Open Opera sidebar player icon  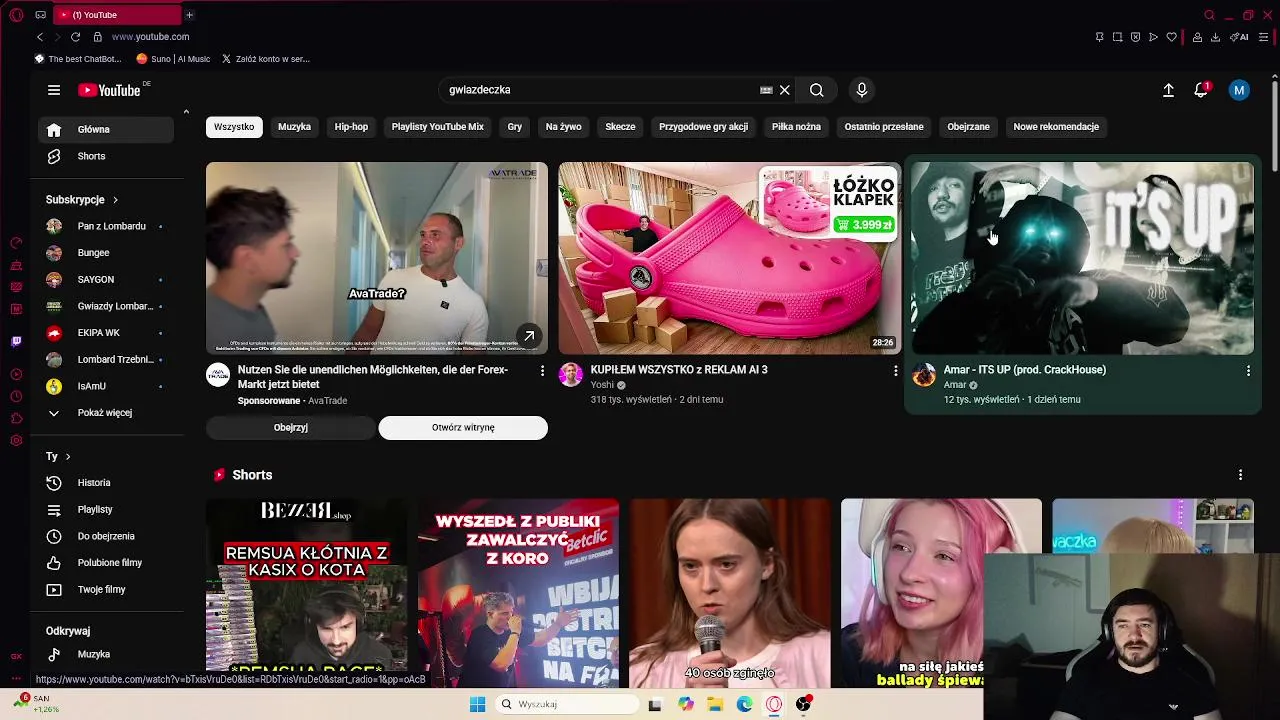[16, 375]
